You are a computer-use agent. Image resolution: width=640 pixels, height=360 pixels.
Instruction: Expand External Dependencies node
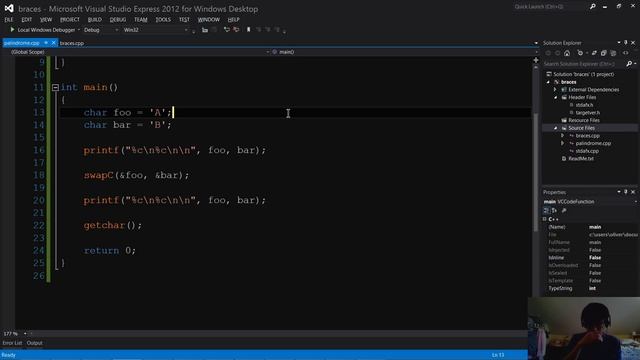coord(556,90)
